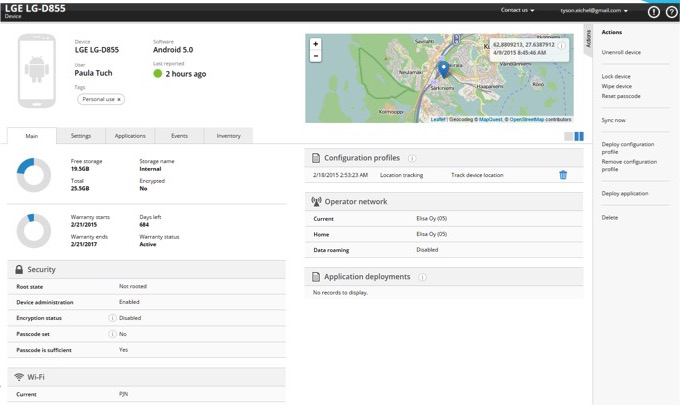Open the alert notifications icon in header
The image size is (680, 410).
point(654,12)
